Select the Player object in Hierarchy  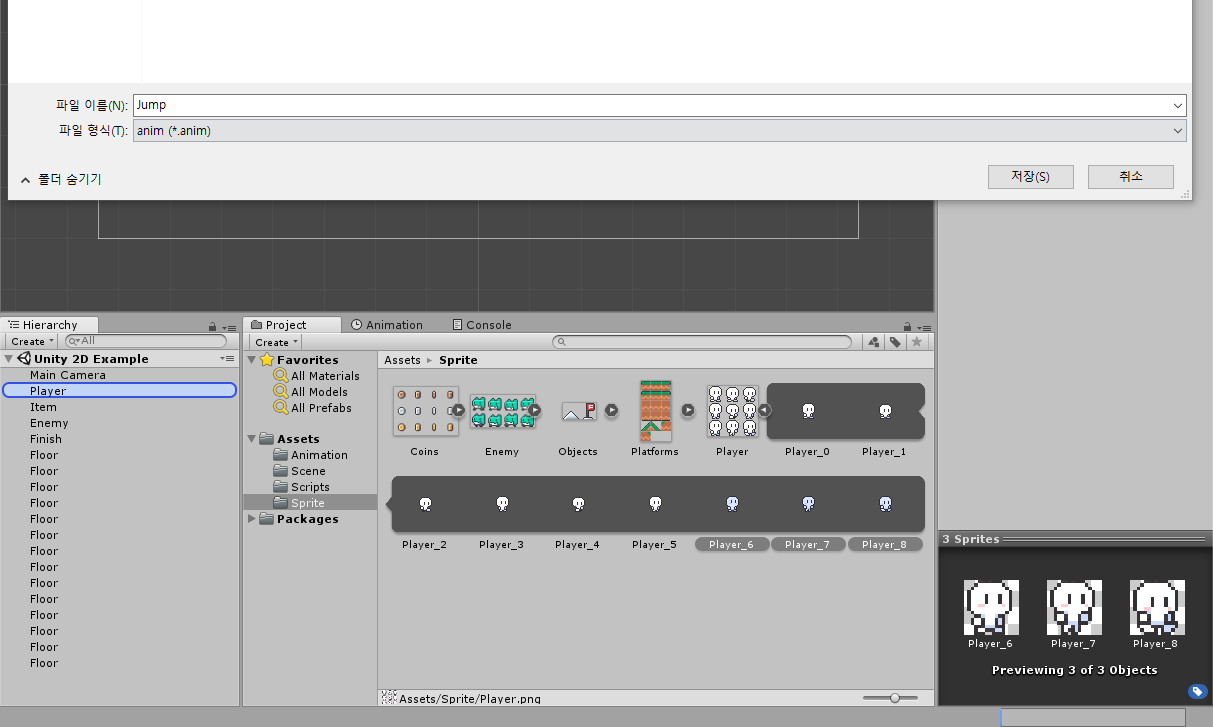(x=120, y=391)
